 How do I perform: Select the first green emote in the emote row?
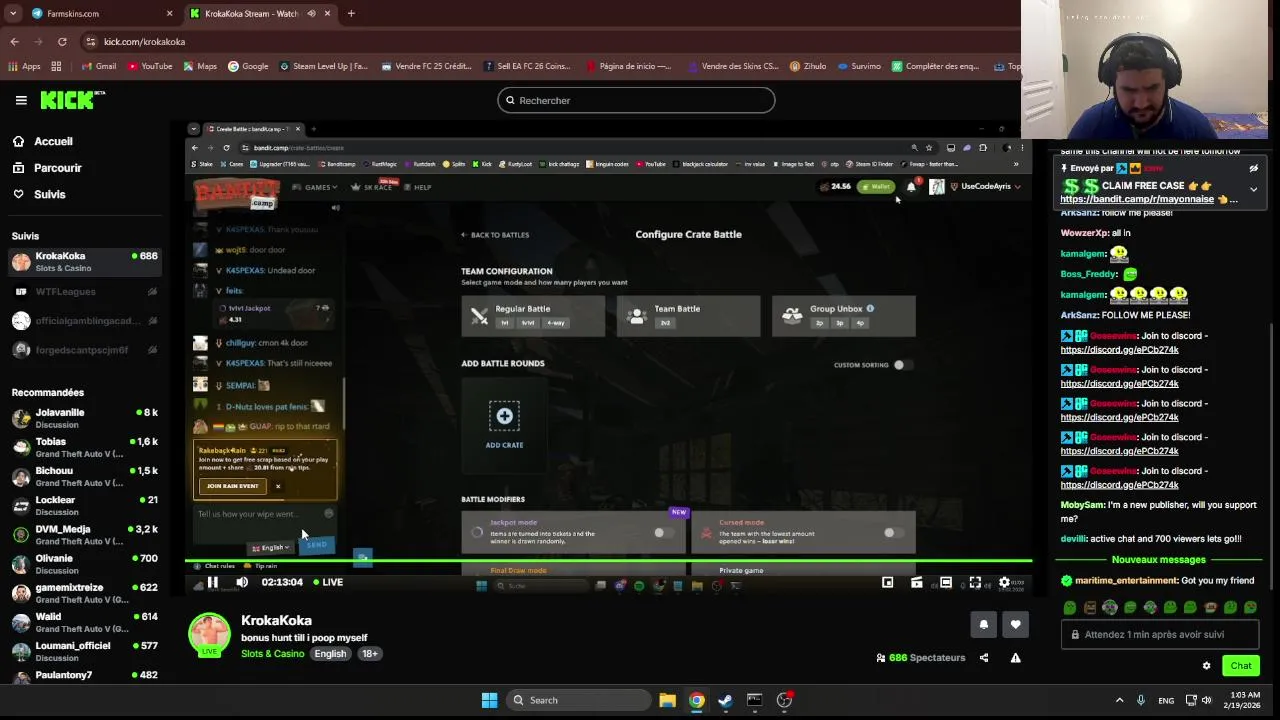[x=1070, y=607]
